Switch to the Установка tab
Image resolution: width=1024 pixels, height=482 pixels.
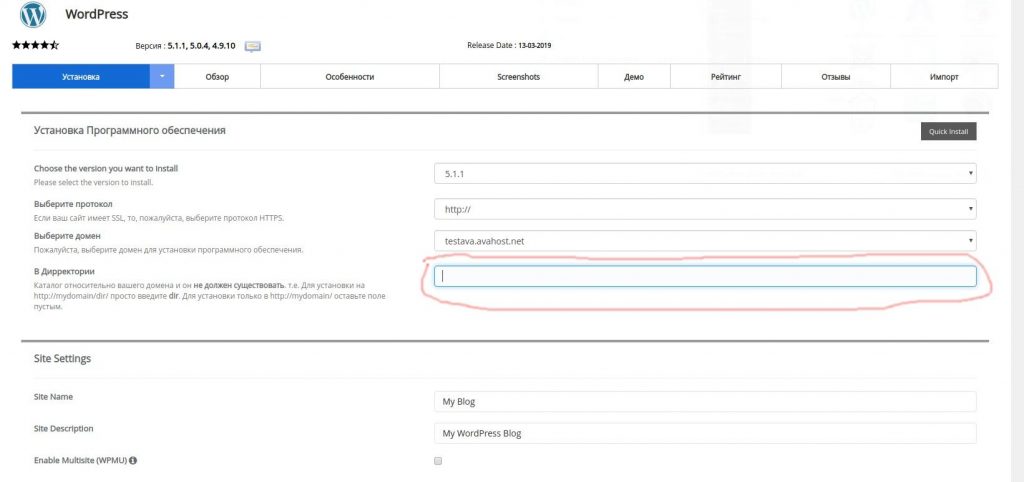81,76
